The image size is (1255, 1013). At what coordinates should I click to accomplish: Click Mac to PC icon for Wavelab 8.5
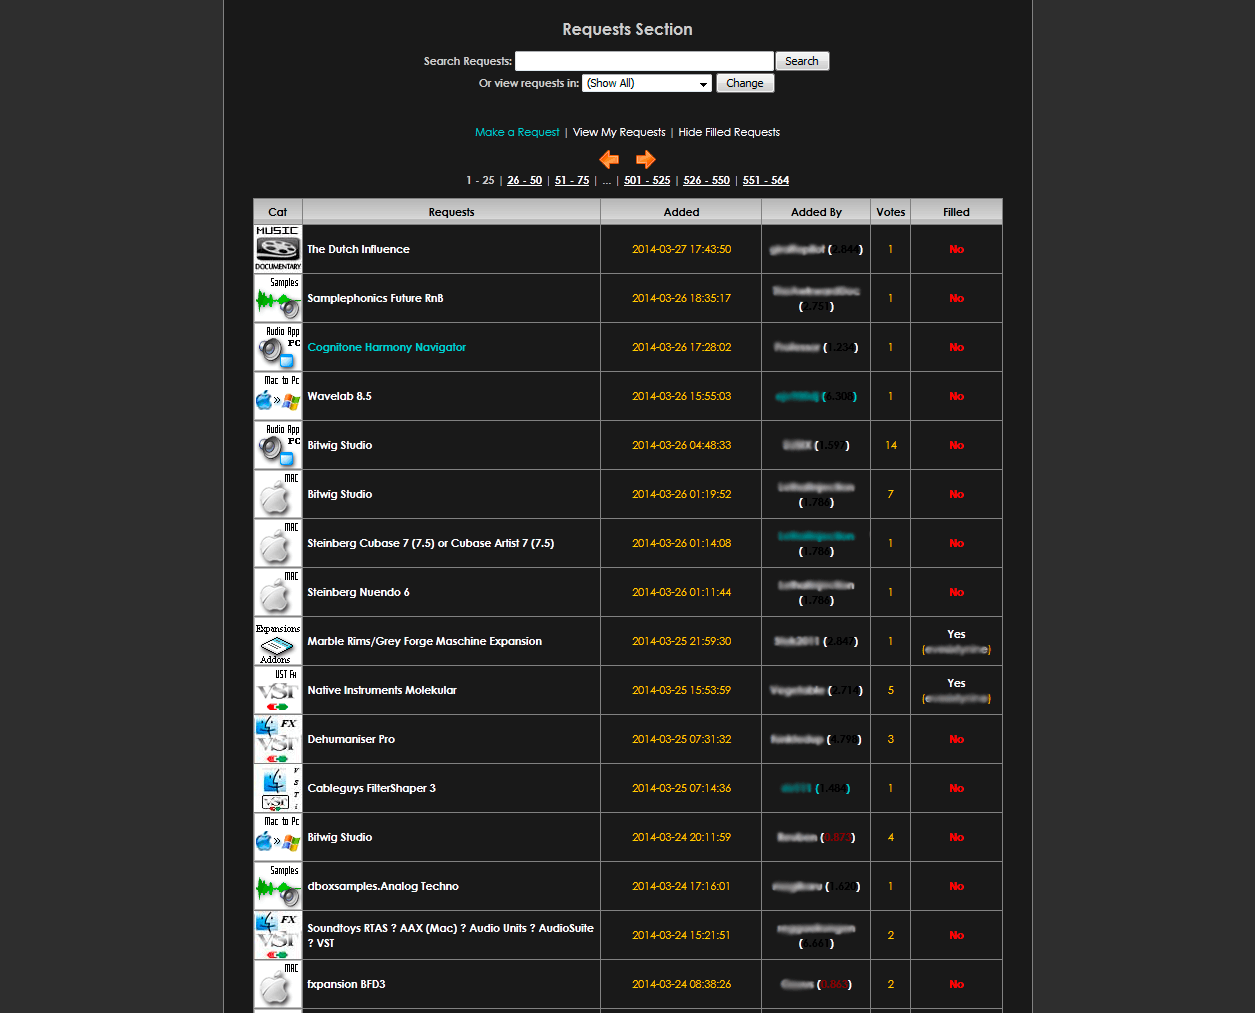click(278, 396)
